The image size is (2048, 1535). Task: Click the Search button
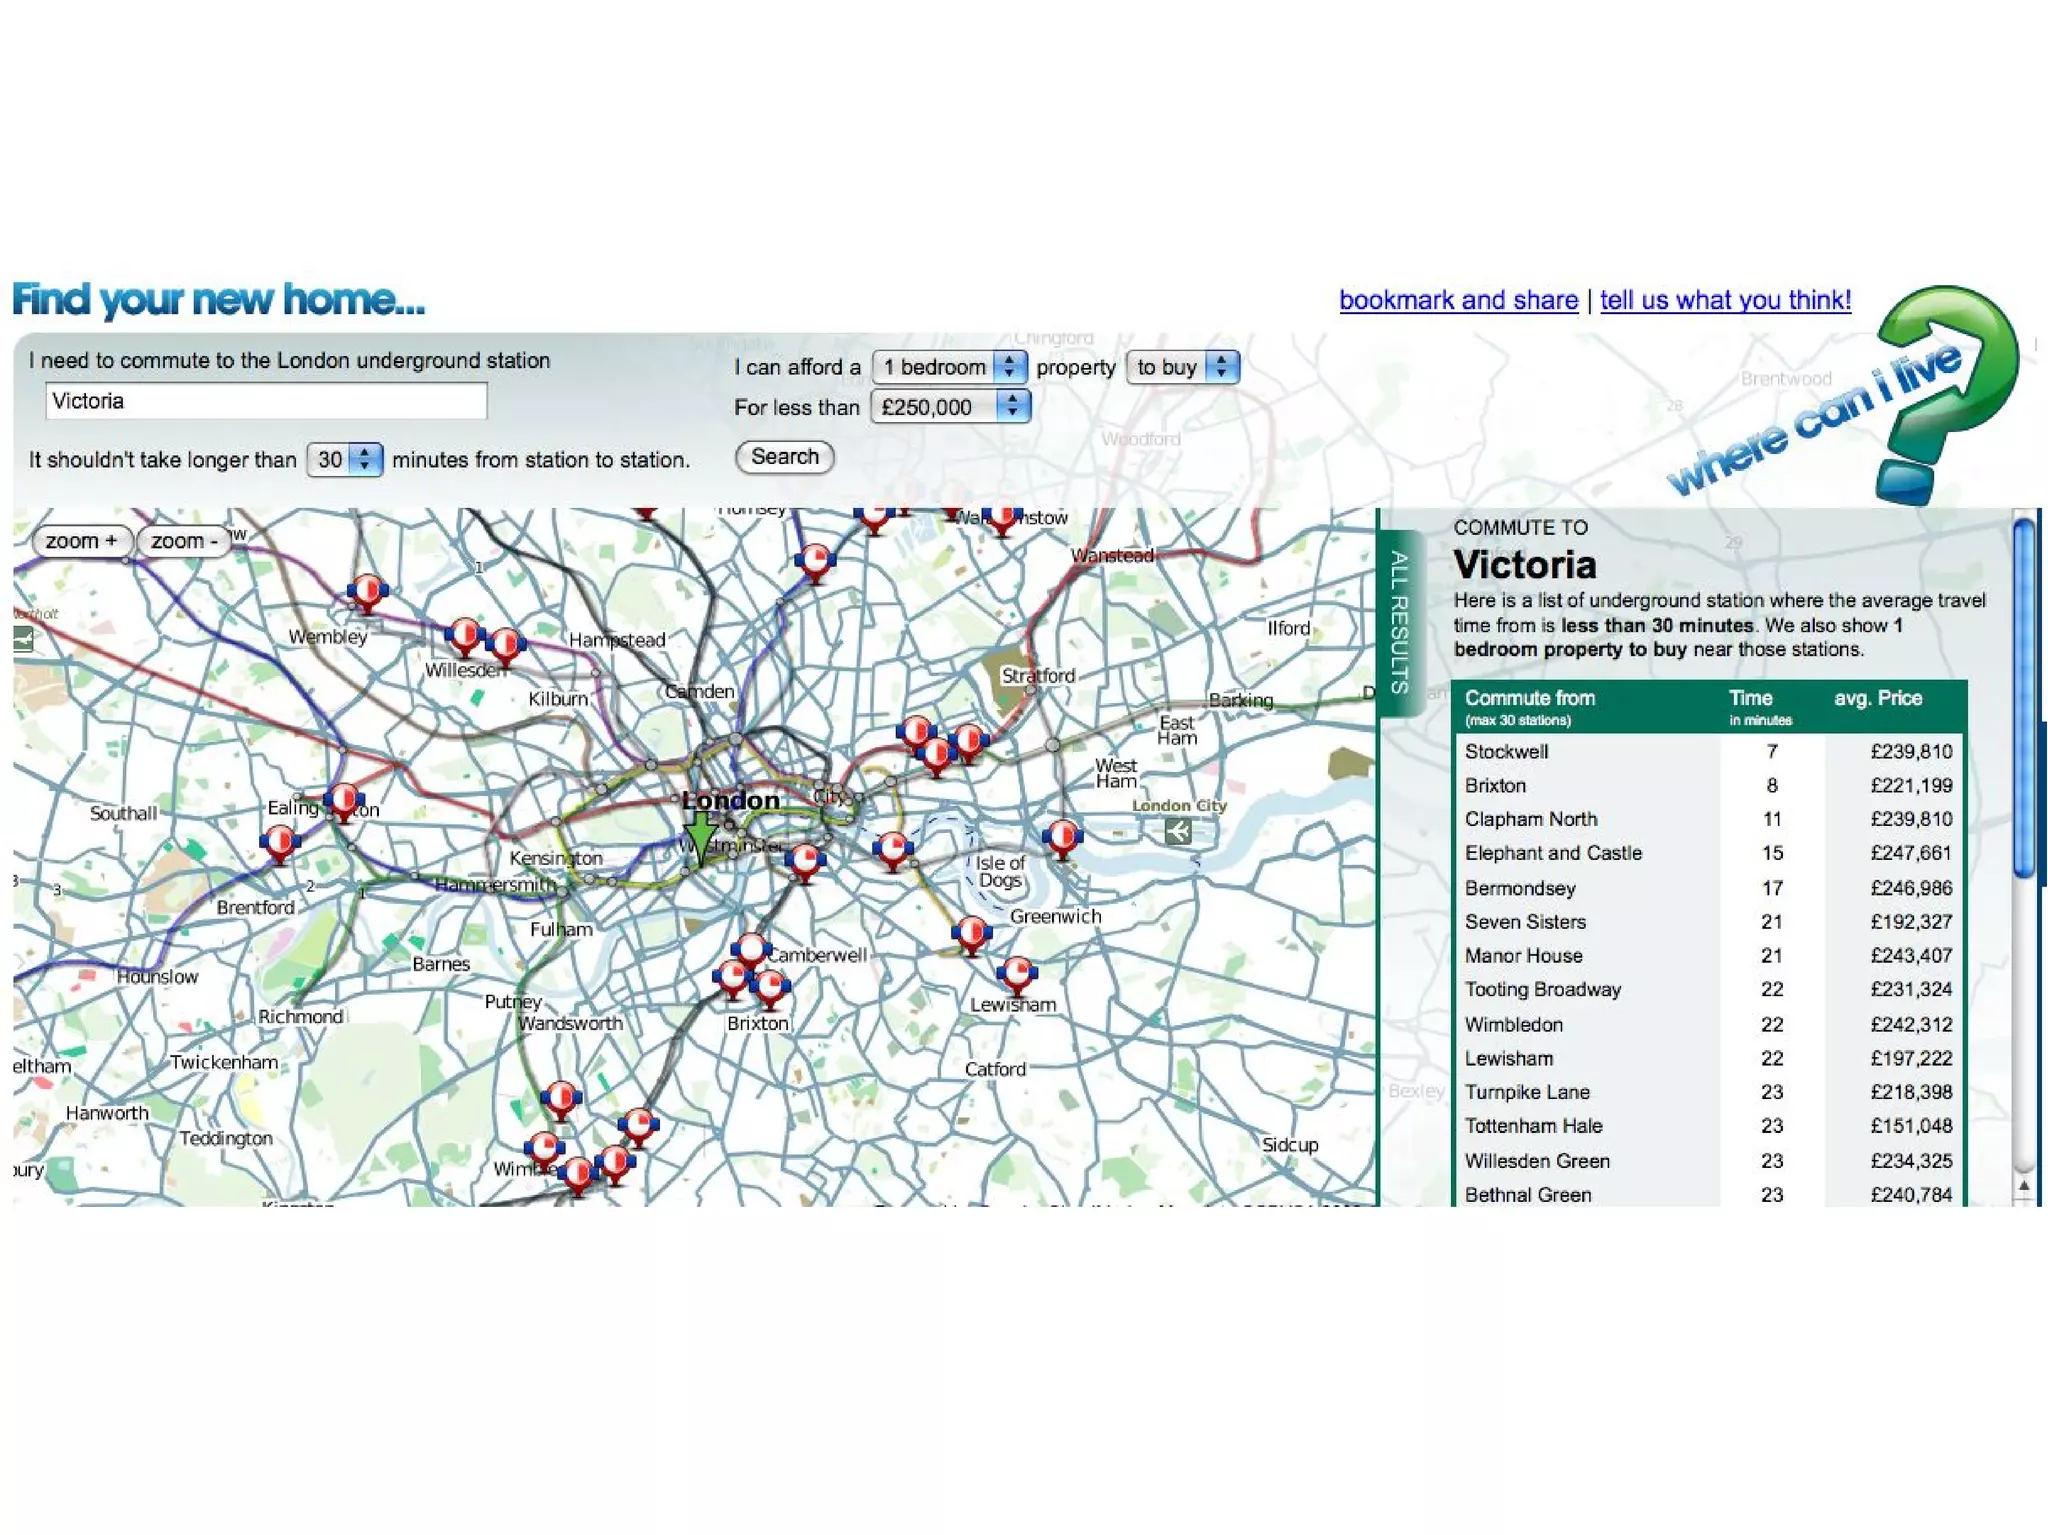[x=785, y=457]
